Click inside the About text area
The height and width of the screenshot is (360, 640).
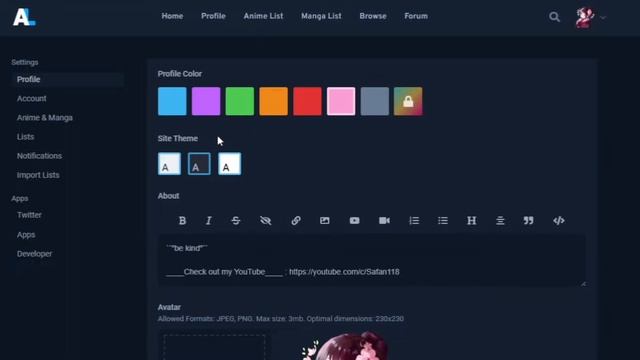tap(372, 260)
